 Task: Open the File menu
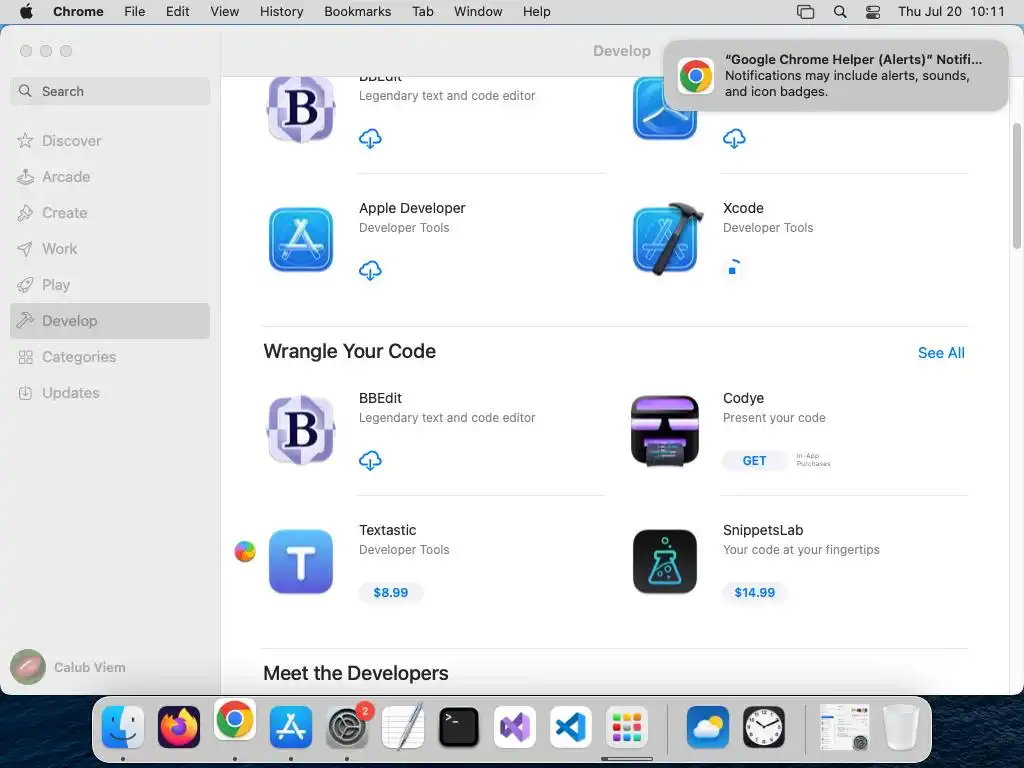pos(135,12)
